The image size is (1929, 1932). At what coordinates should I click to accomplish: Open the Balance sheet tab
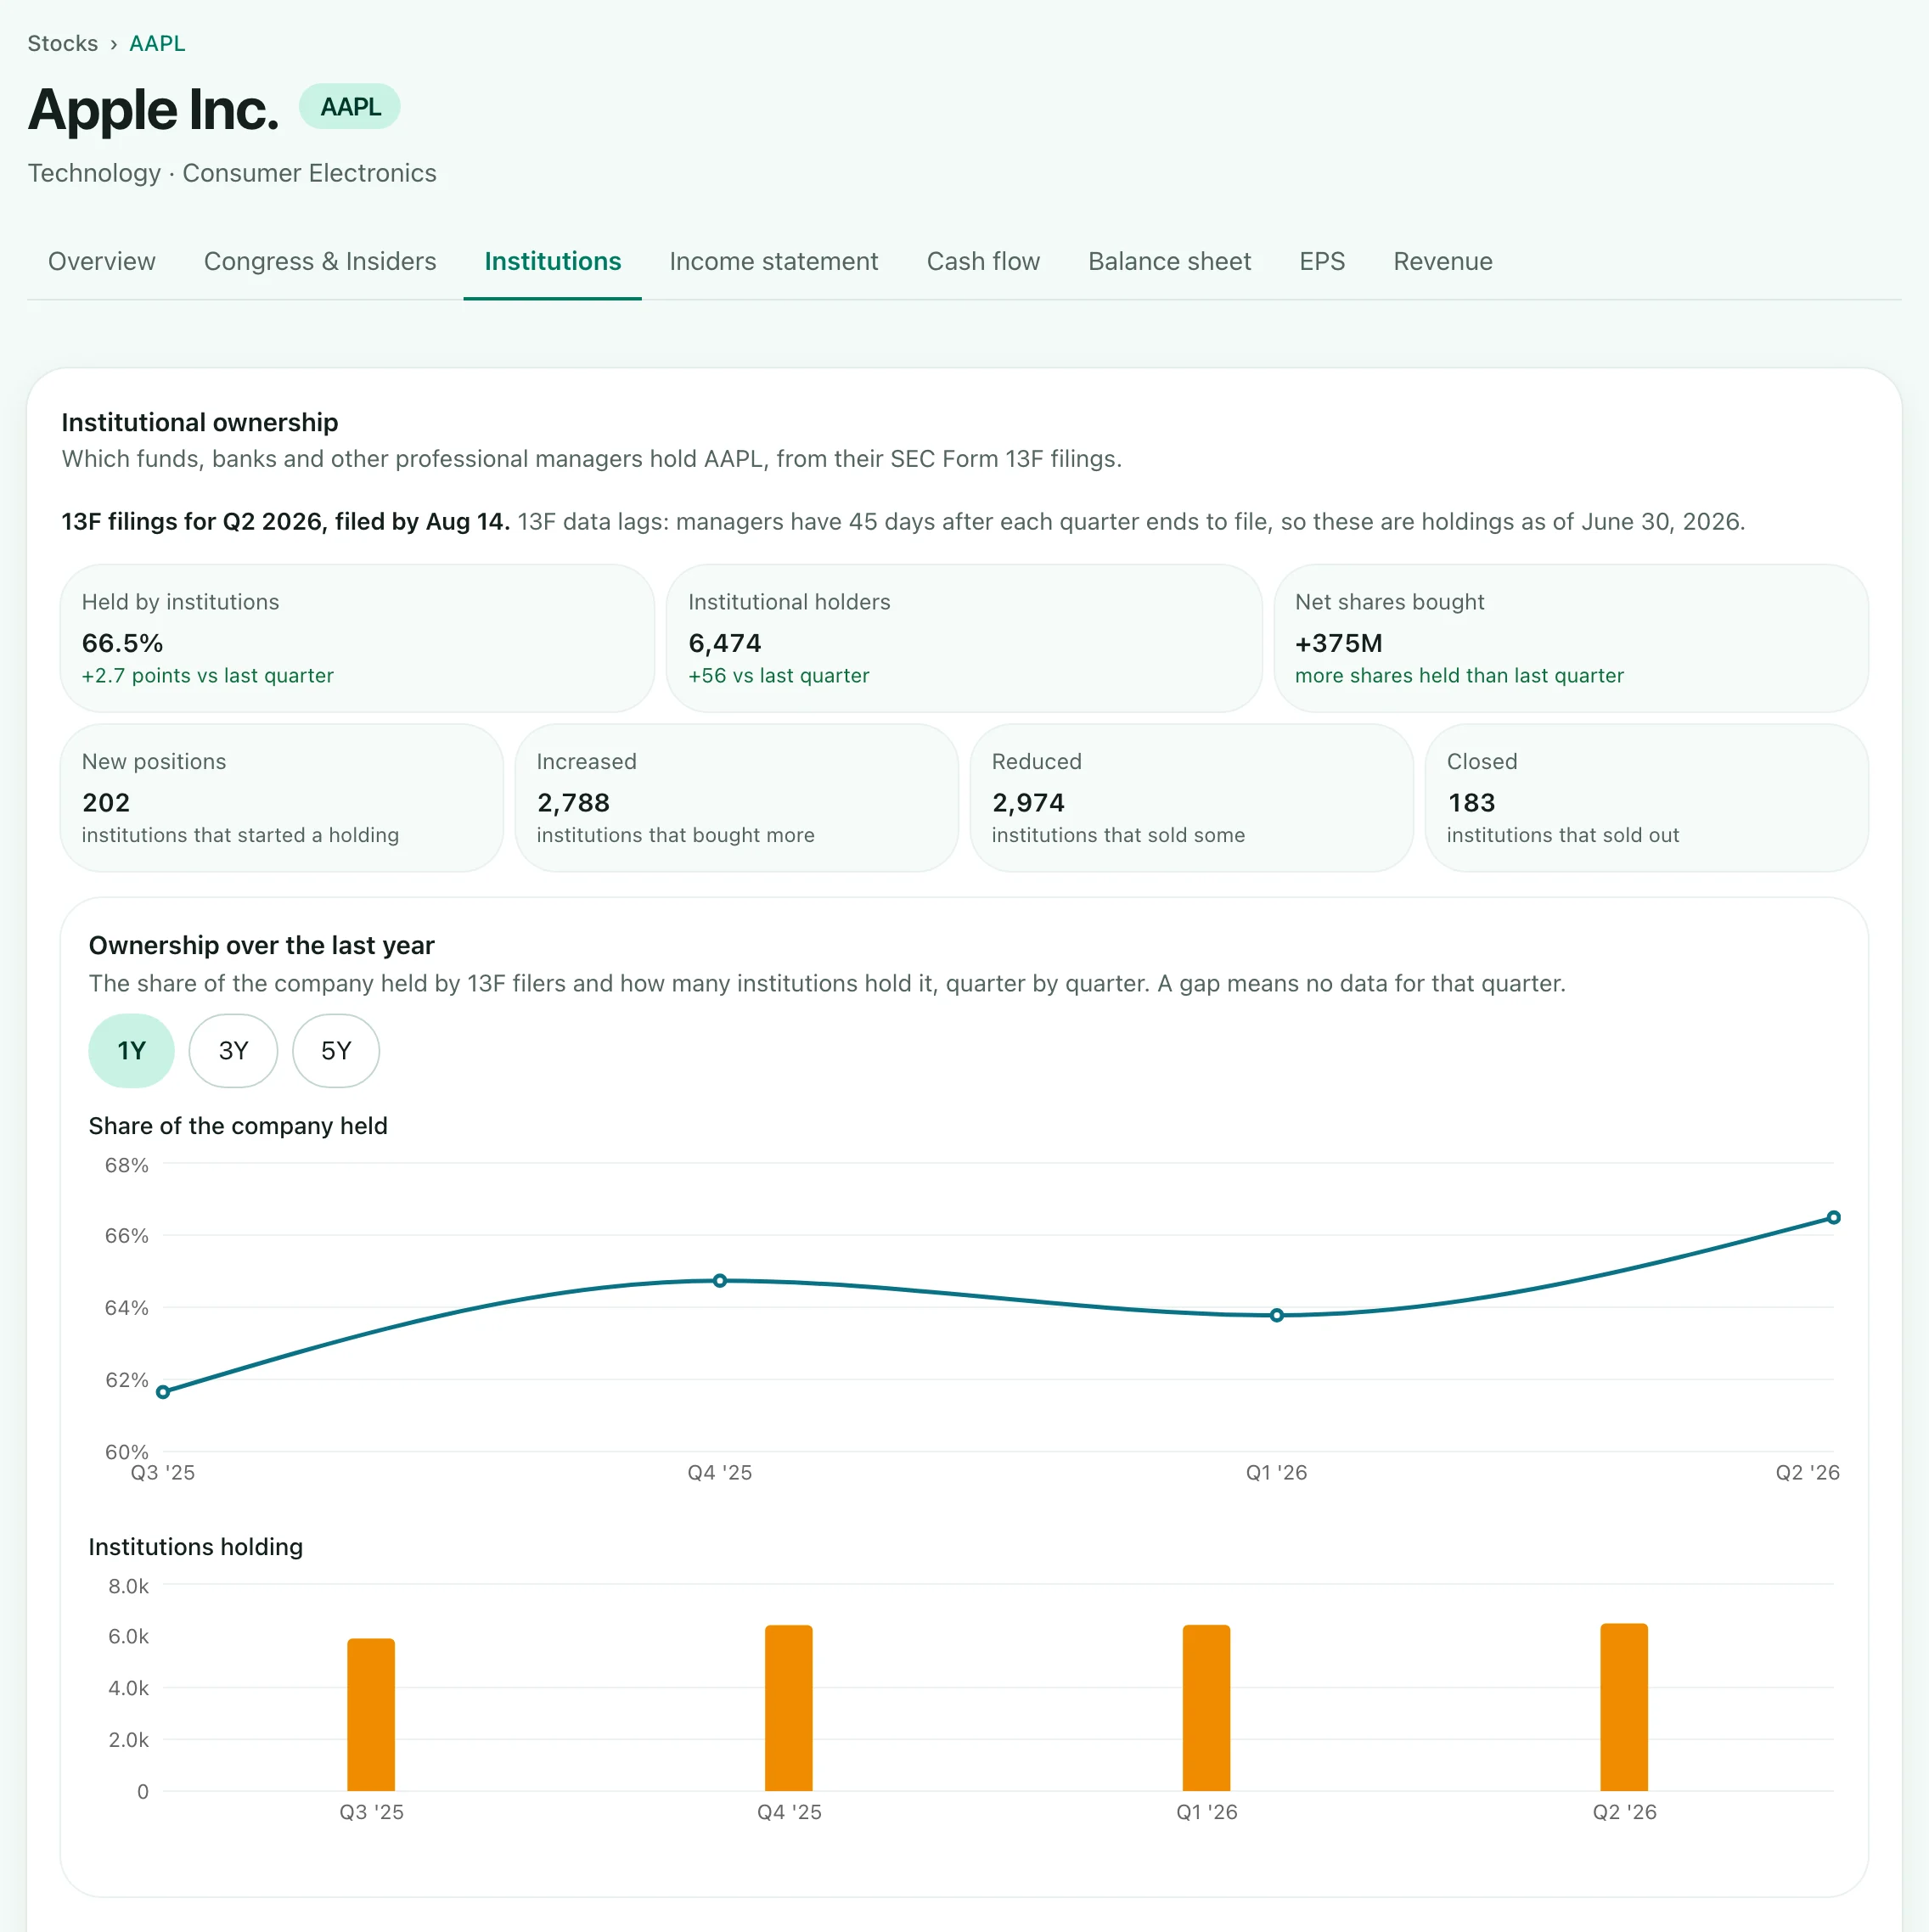1169,261
